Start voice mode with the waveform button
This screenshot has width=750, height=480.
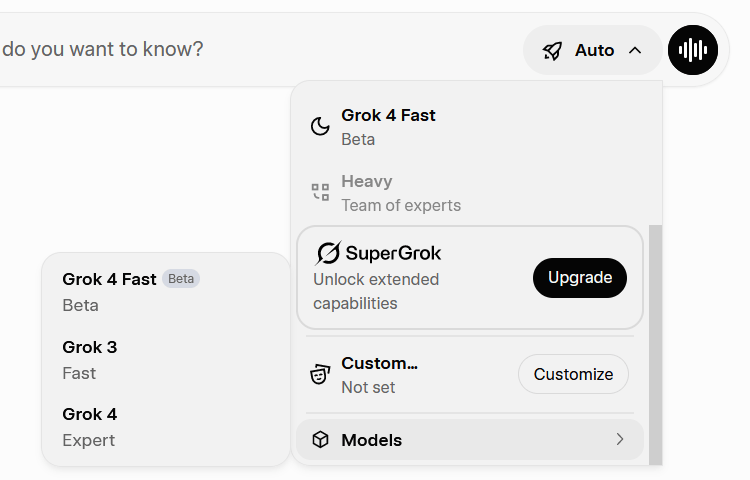[693, 50]
